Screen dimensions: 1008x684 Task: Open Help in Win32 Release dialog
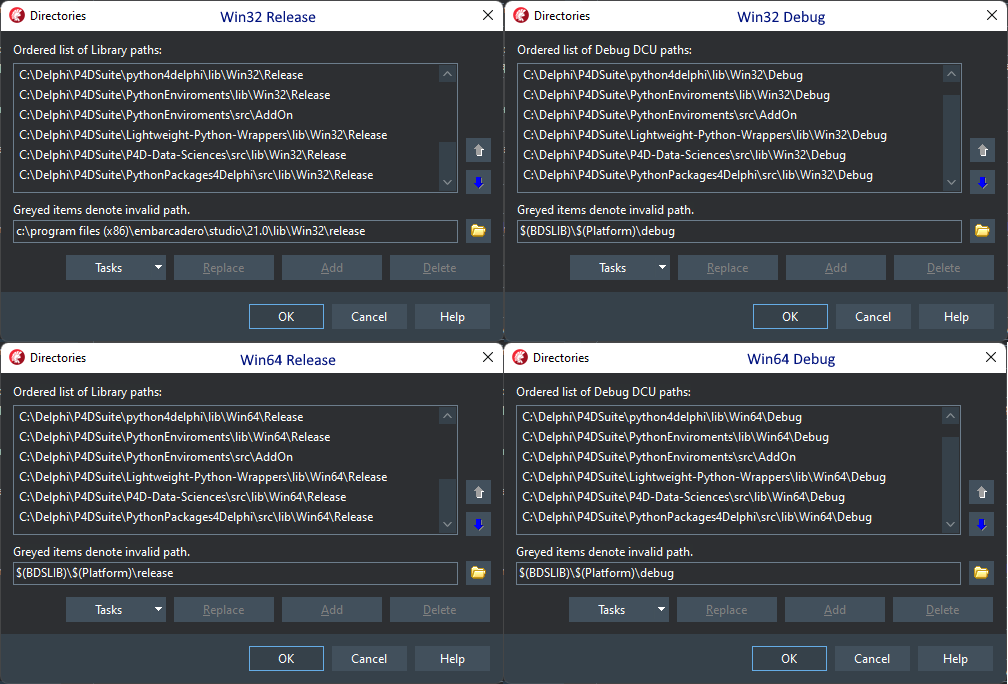tap(452, 316)
